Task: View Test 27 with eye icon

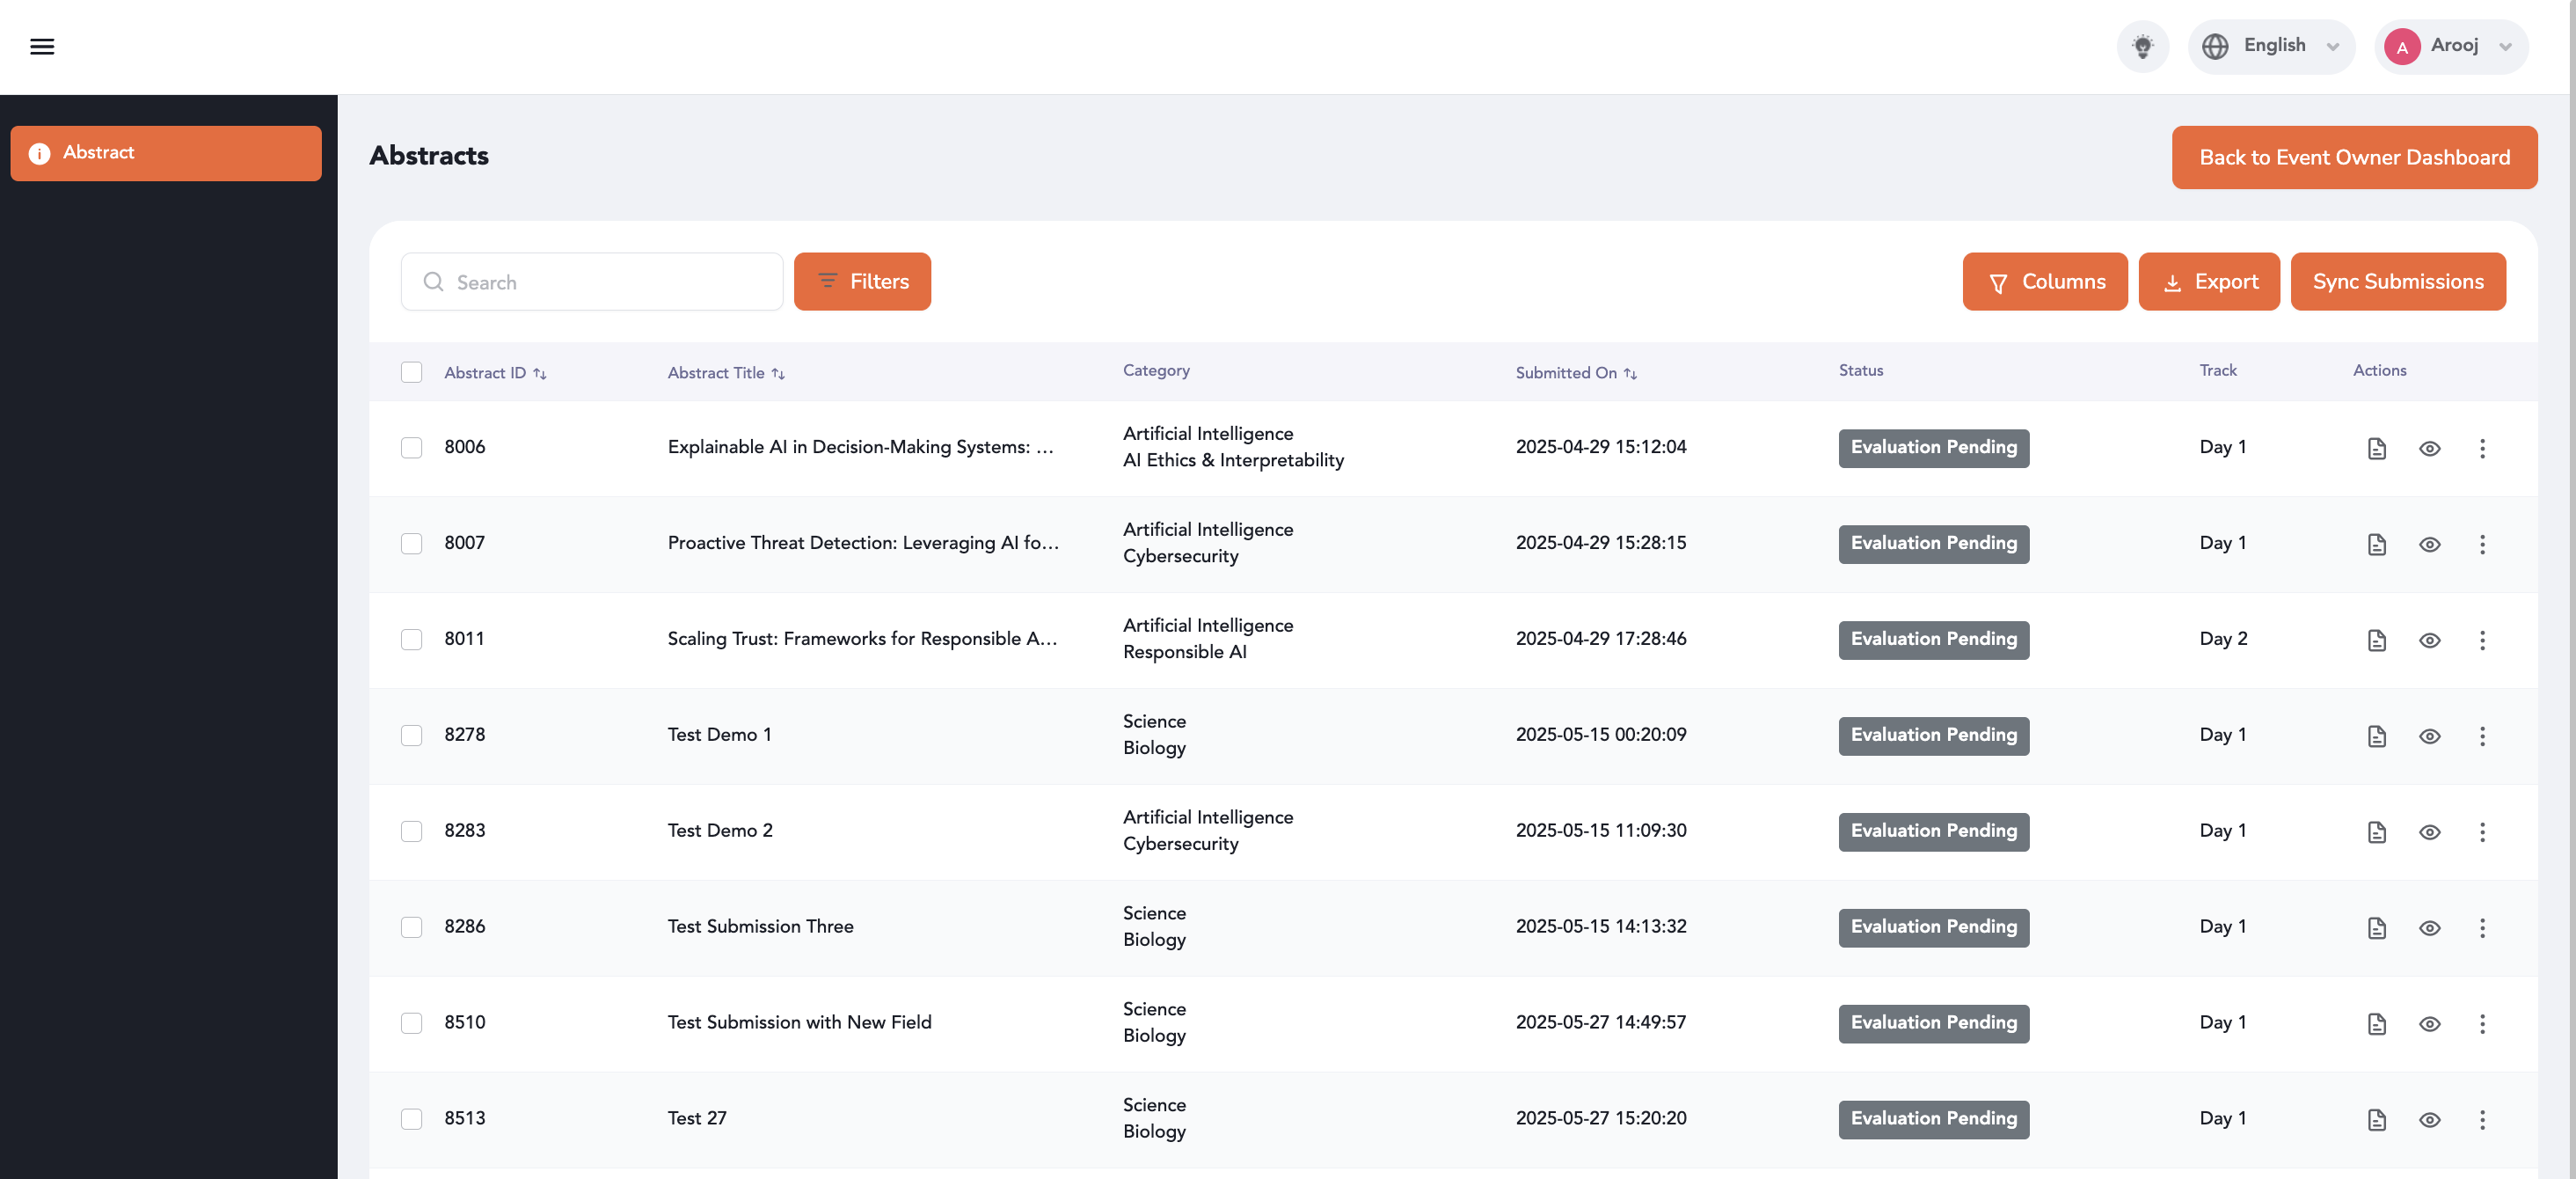Action: click(2429, 1121)
